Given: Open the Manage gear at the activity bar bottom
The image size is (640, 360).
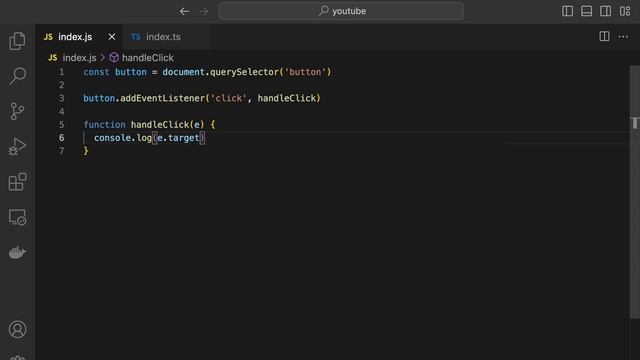Looking at the screenshot, I should (x=17, y=358).
